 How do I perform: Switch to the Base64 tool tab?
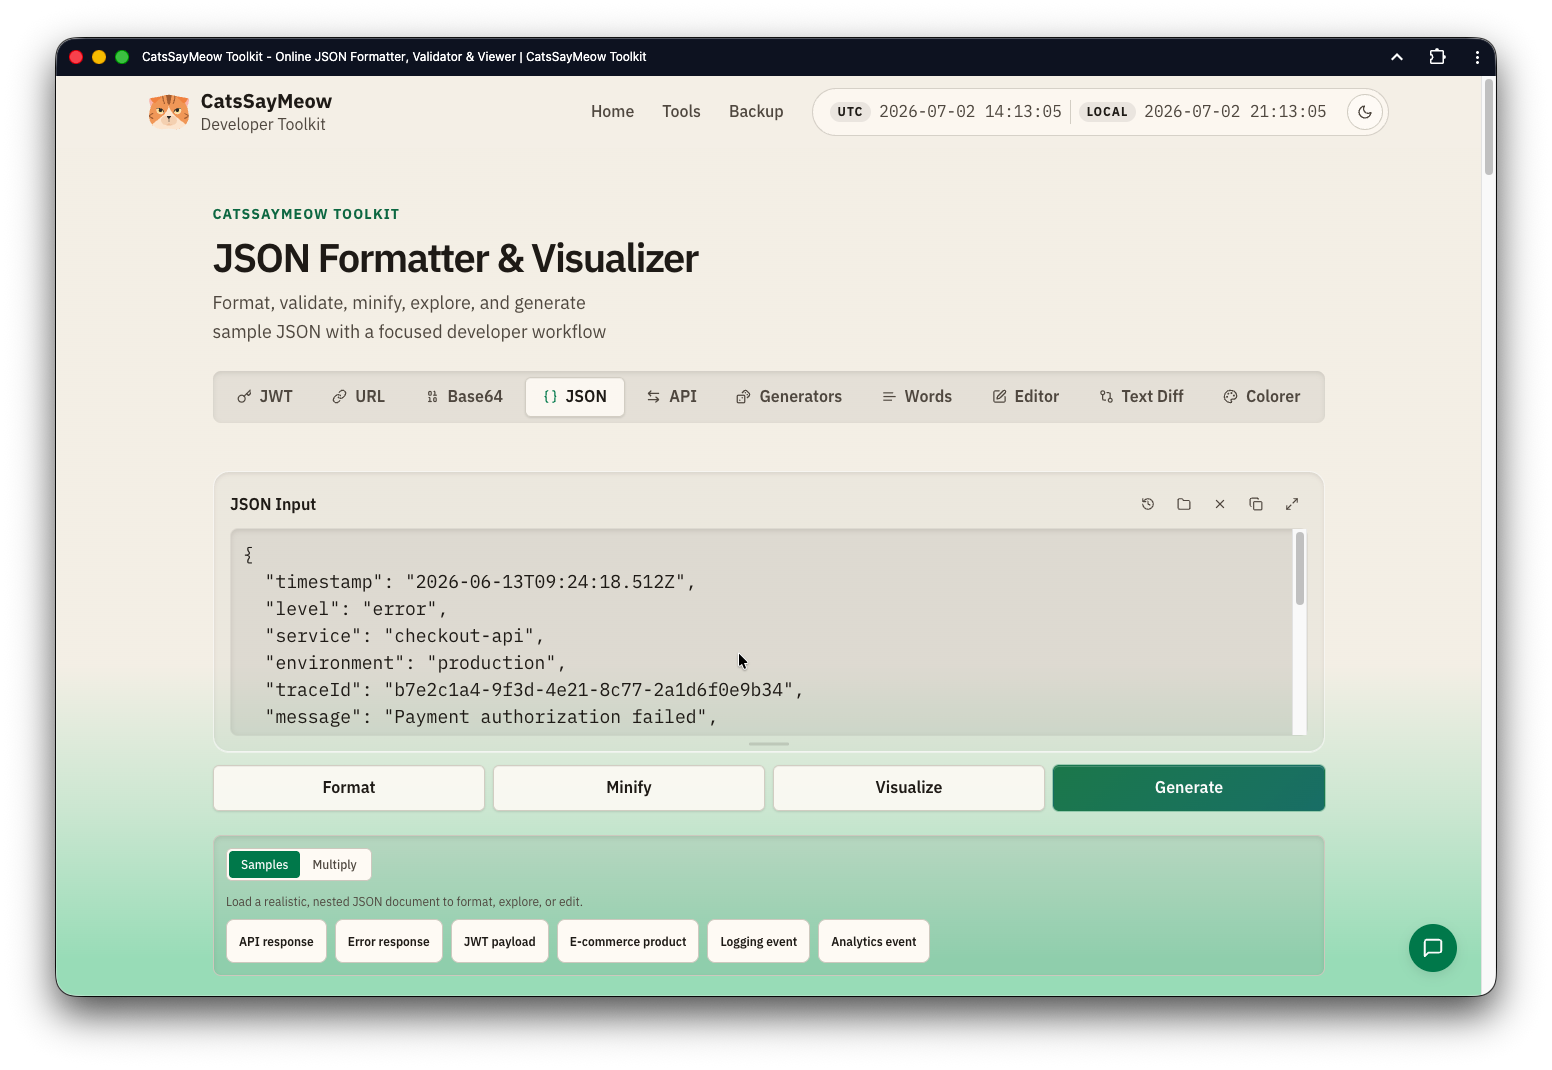(464, 397)
